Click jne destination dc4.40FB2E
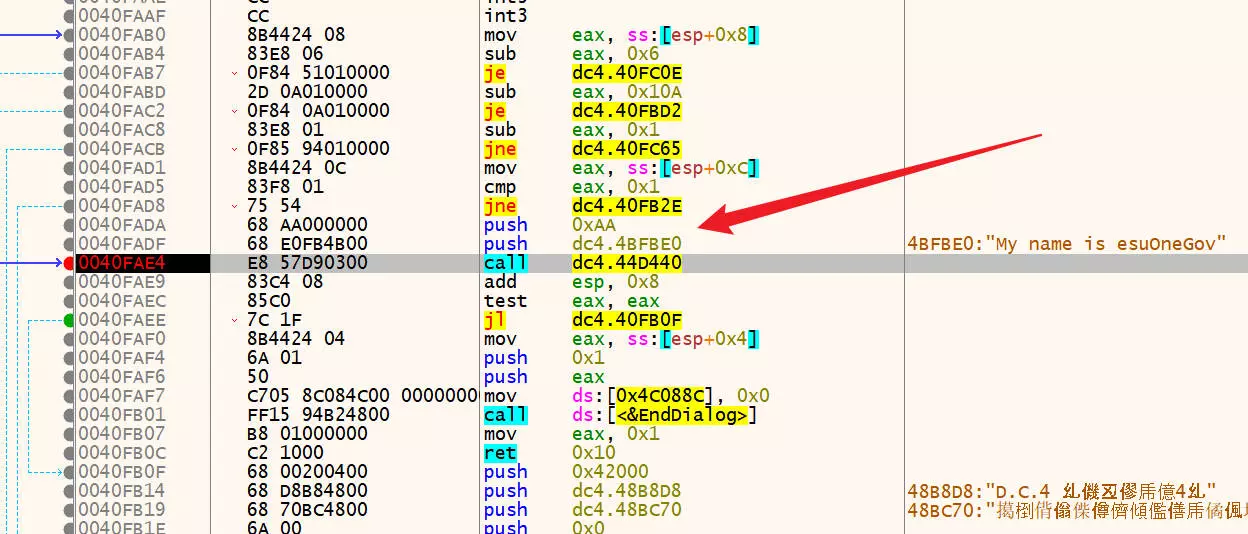 [x=627, y=206]
